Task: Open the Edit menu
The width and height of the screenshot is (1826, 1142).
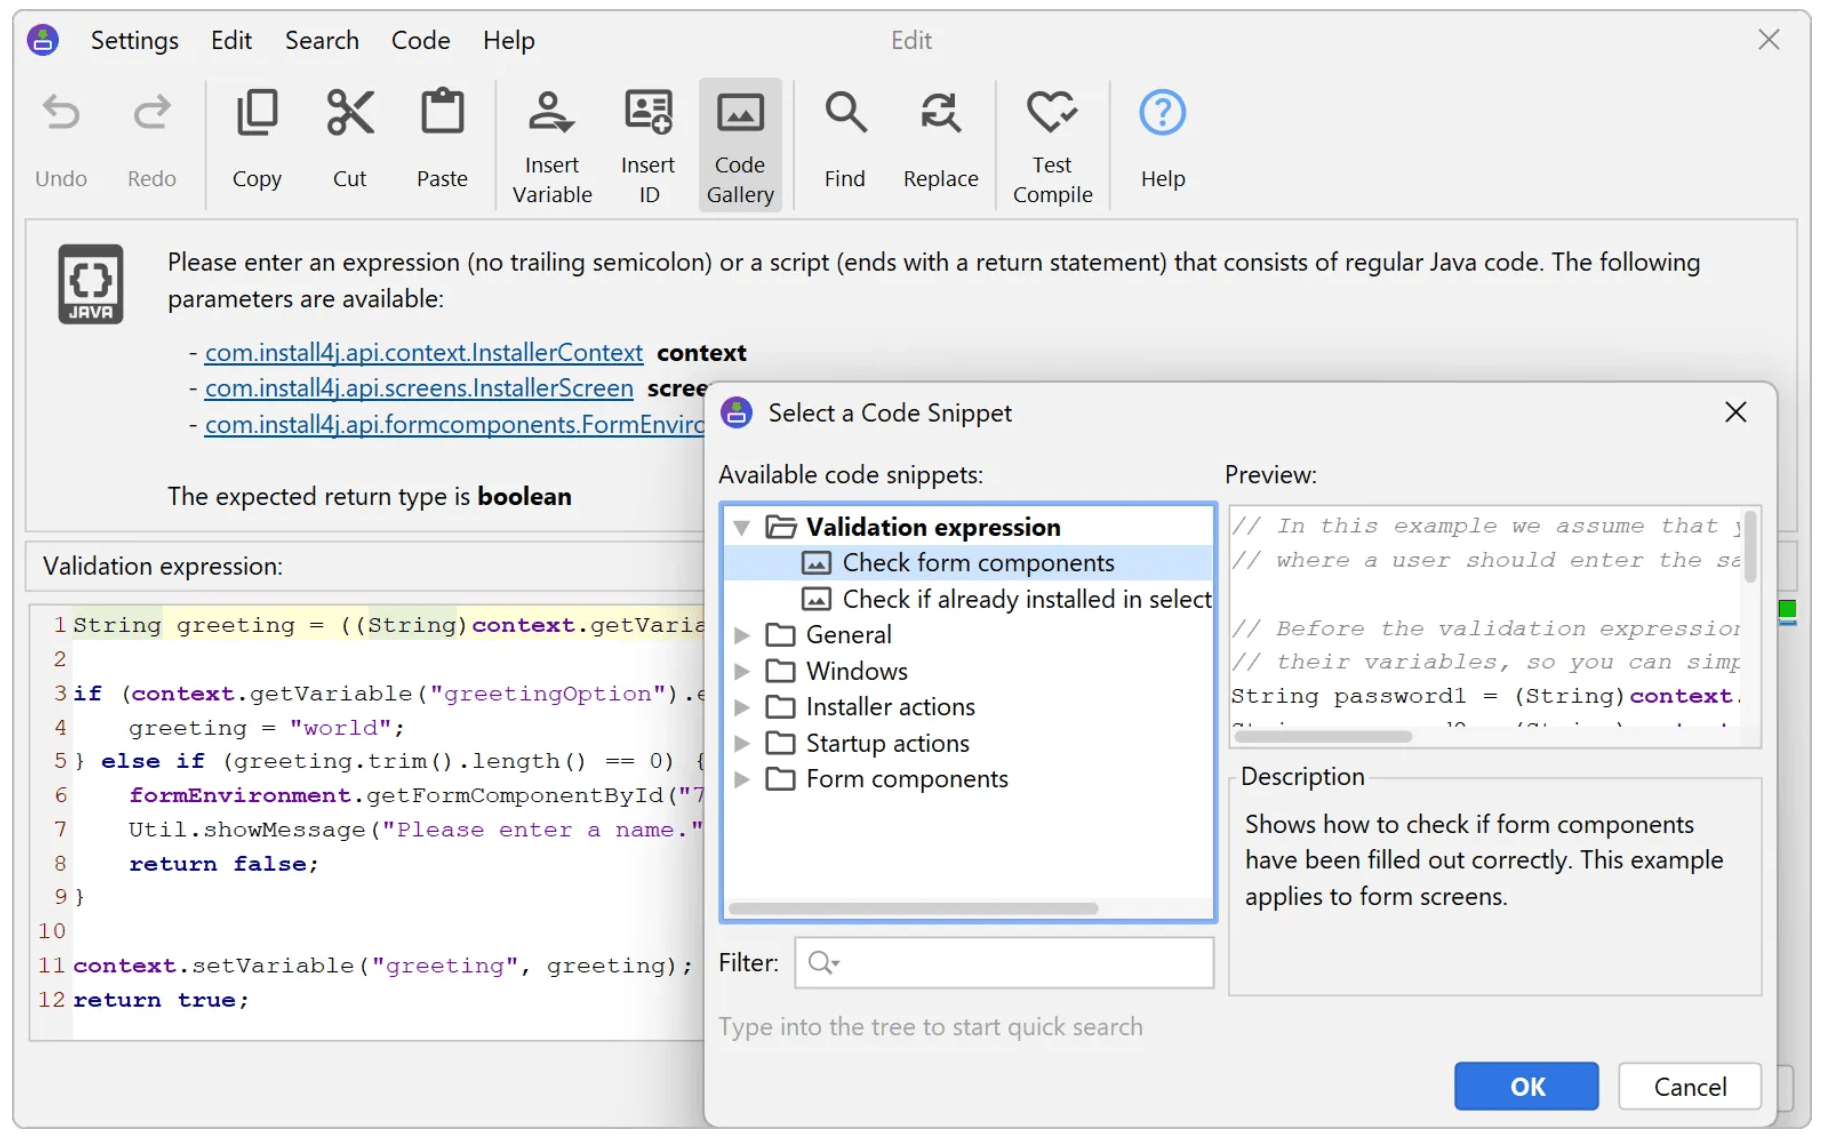Action: click(231, 40)
